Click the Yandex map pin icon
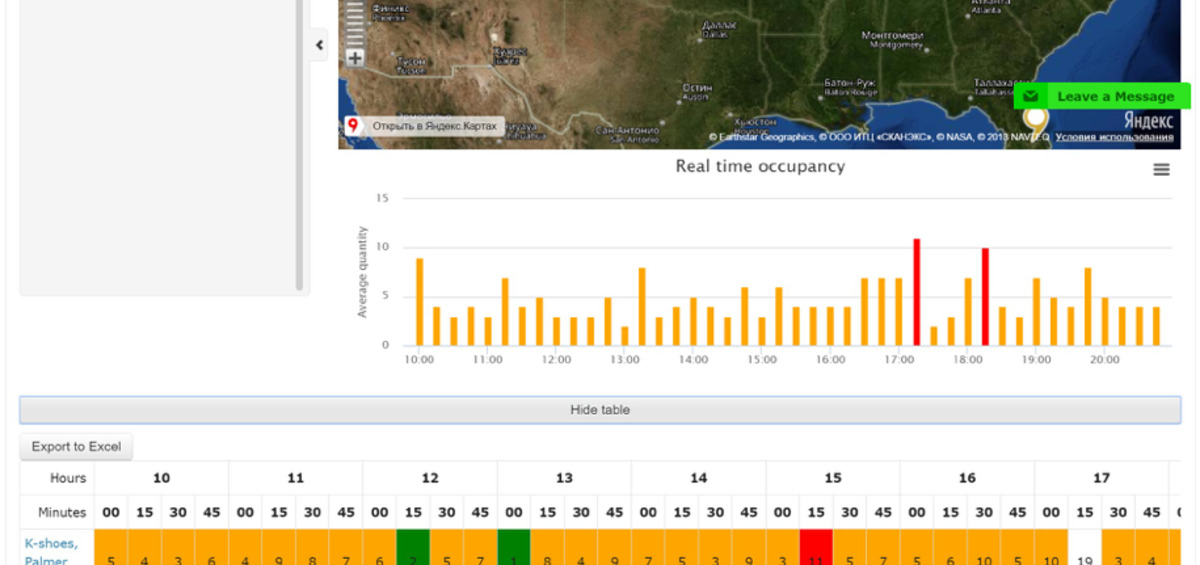 click(x=352, y=126)
